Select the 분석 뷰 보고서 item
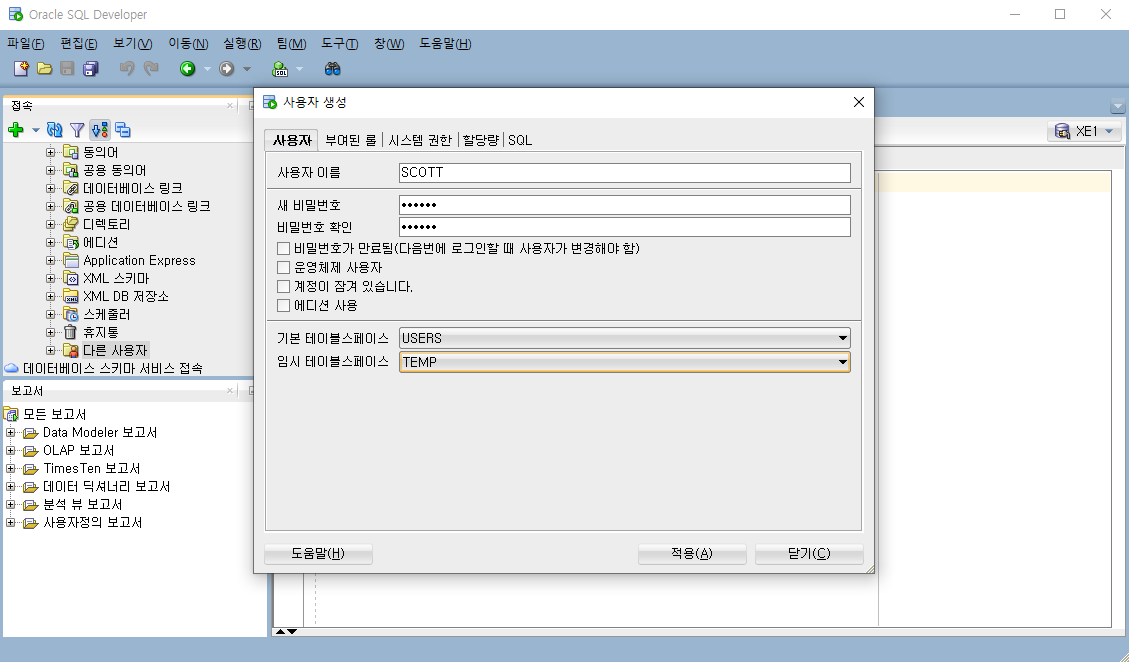The image size is (1129, 662). (x=83, y=504)
